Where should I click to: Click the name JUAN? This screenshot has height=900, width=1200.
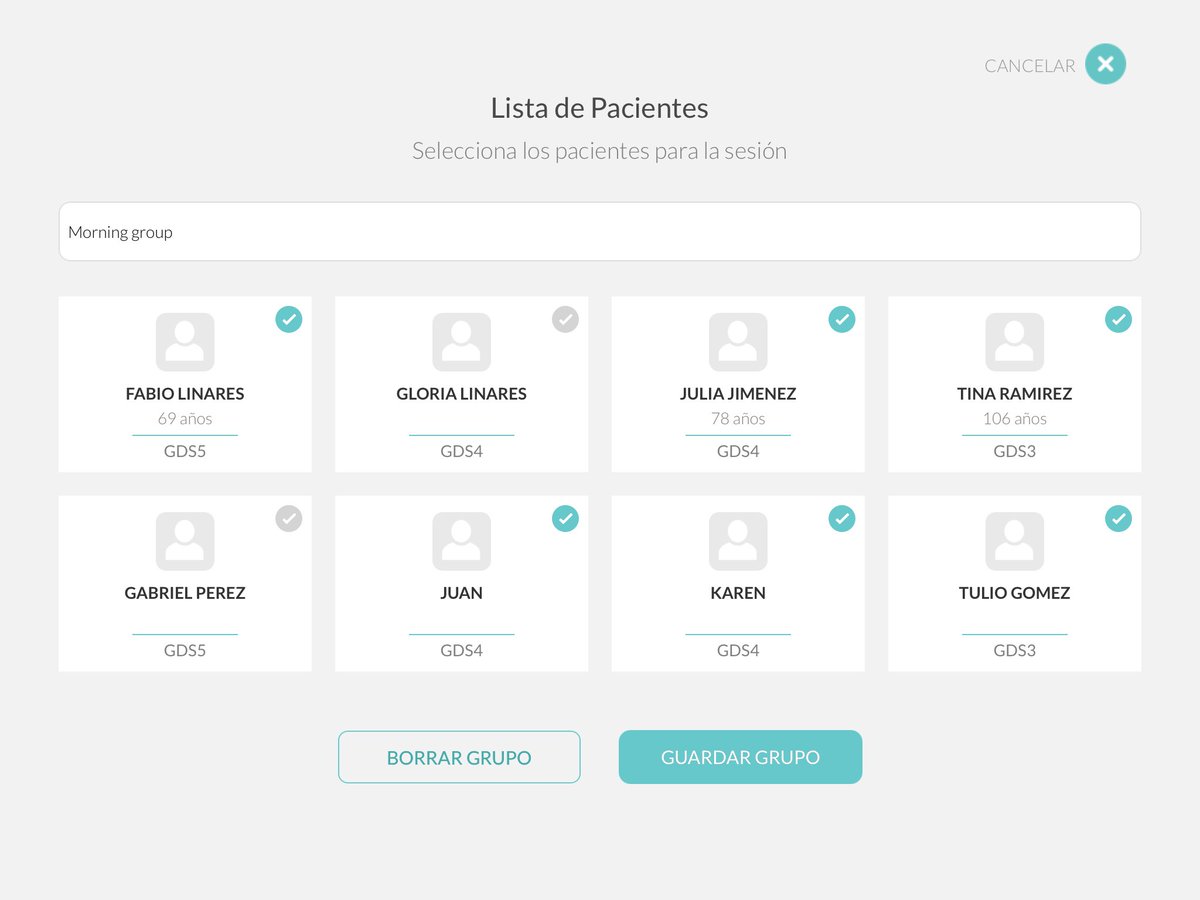tap(461, 593)
